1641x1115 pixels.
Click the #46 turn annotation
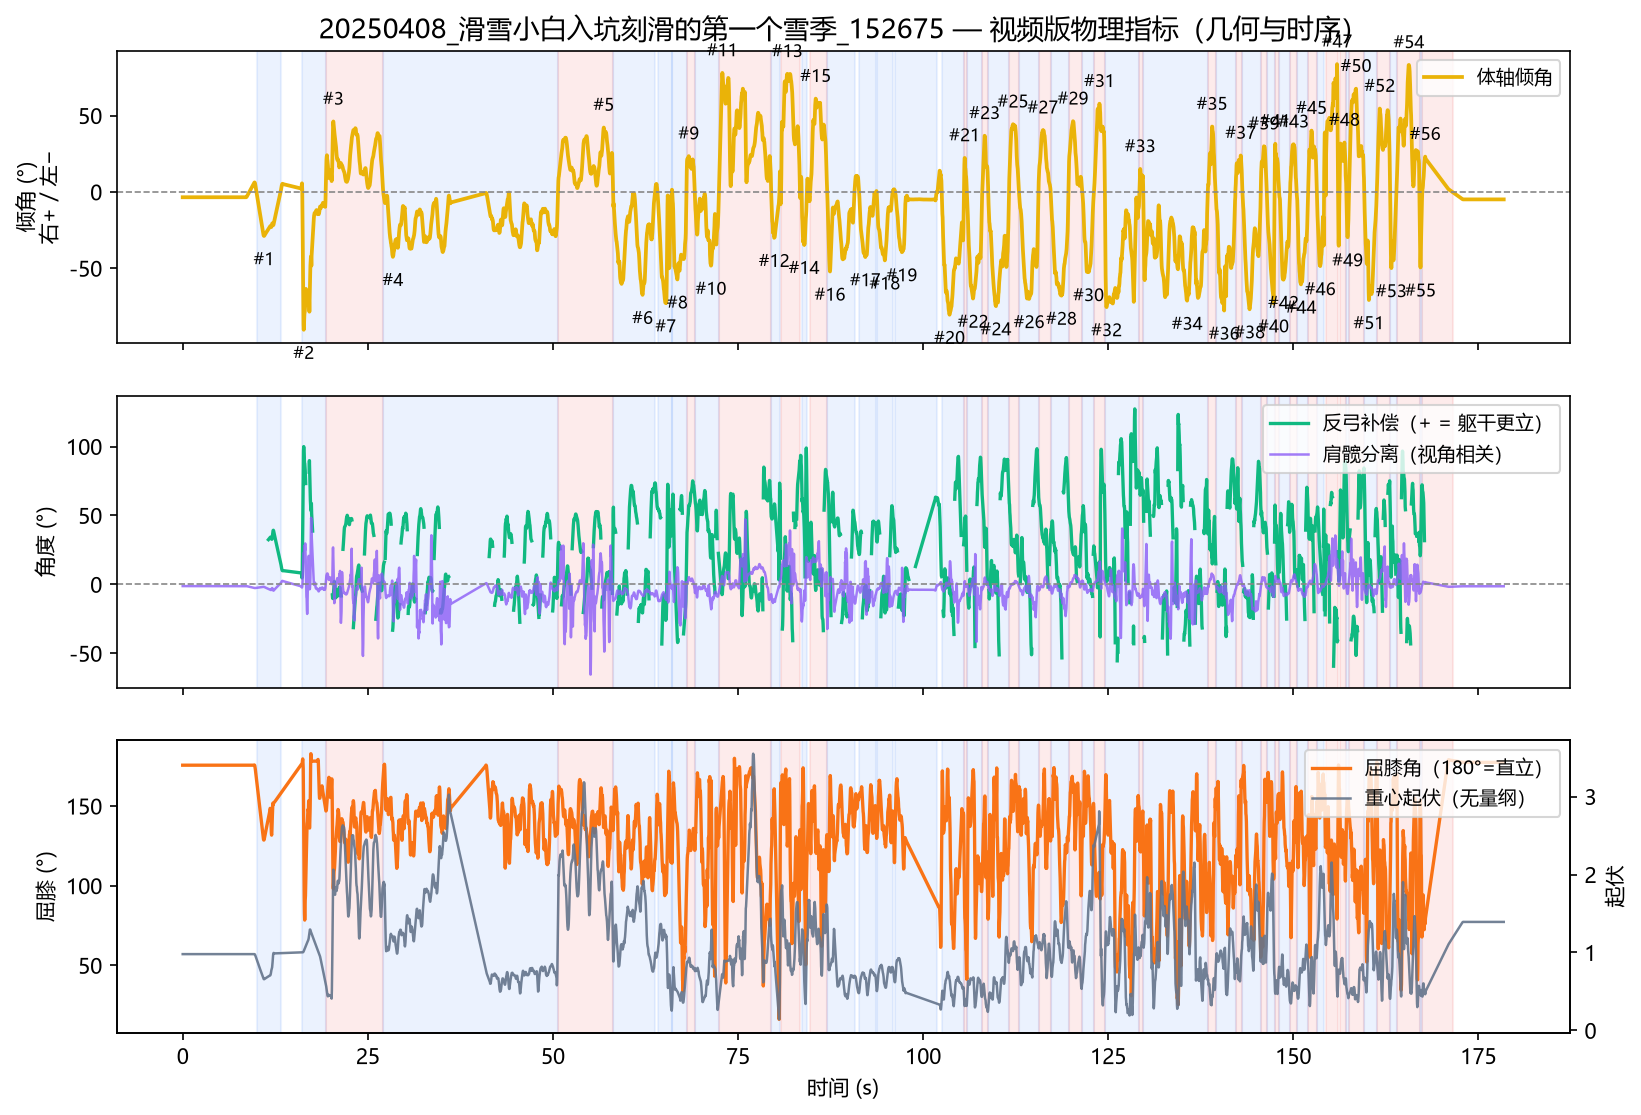click(x=1320, y=289)
